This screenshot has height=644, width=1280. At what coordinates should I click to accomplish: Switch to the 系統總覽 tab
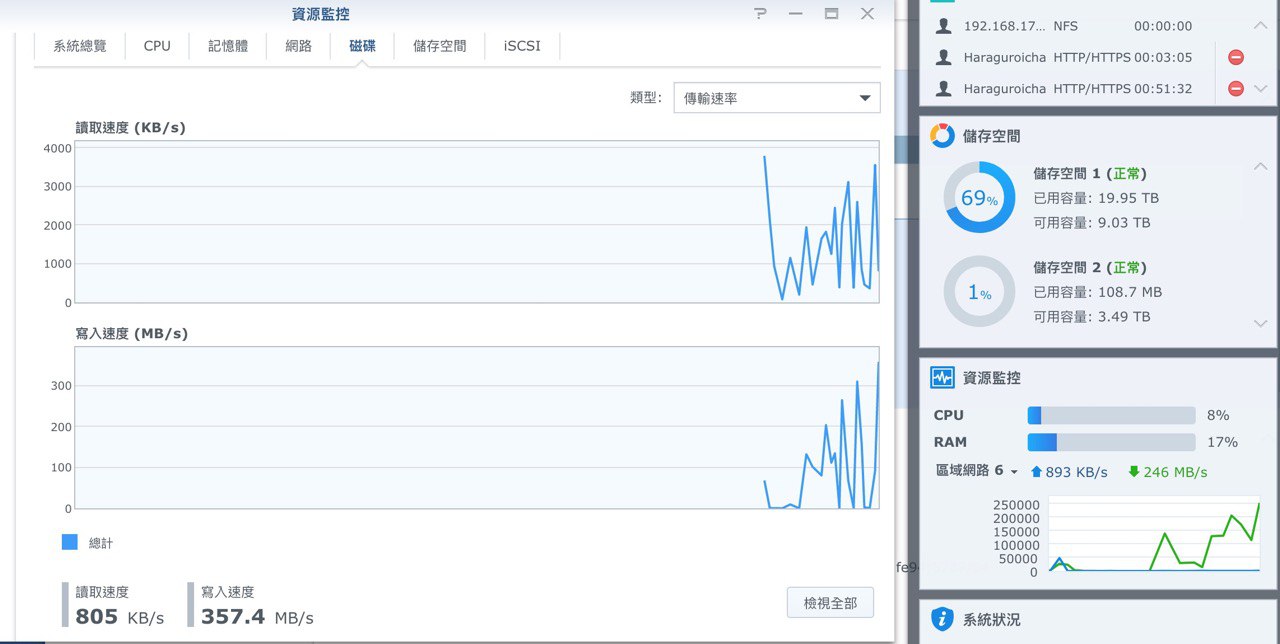point(80,46)
